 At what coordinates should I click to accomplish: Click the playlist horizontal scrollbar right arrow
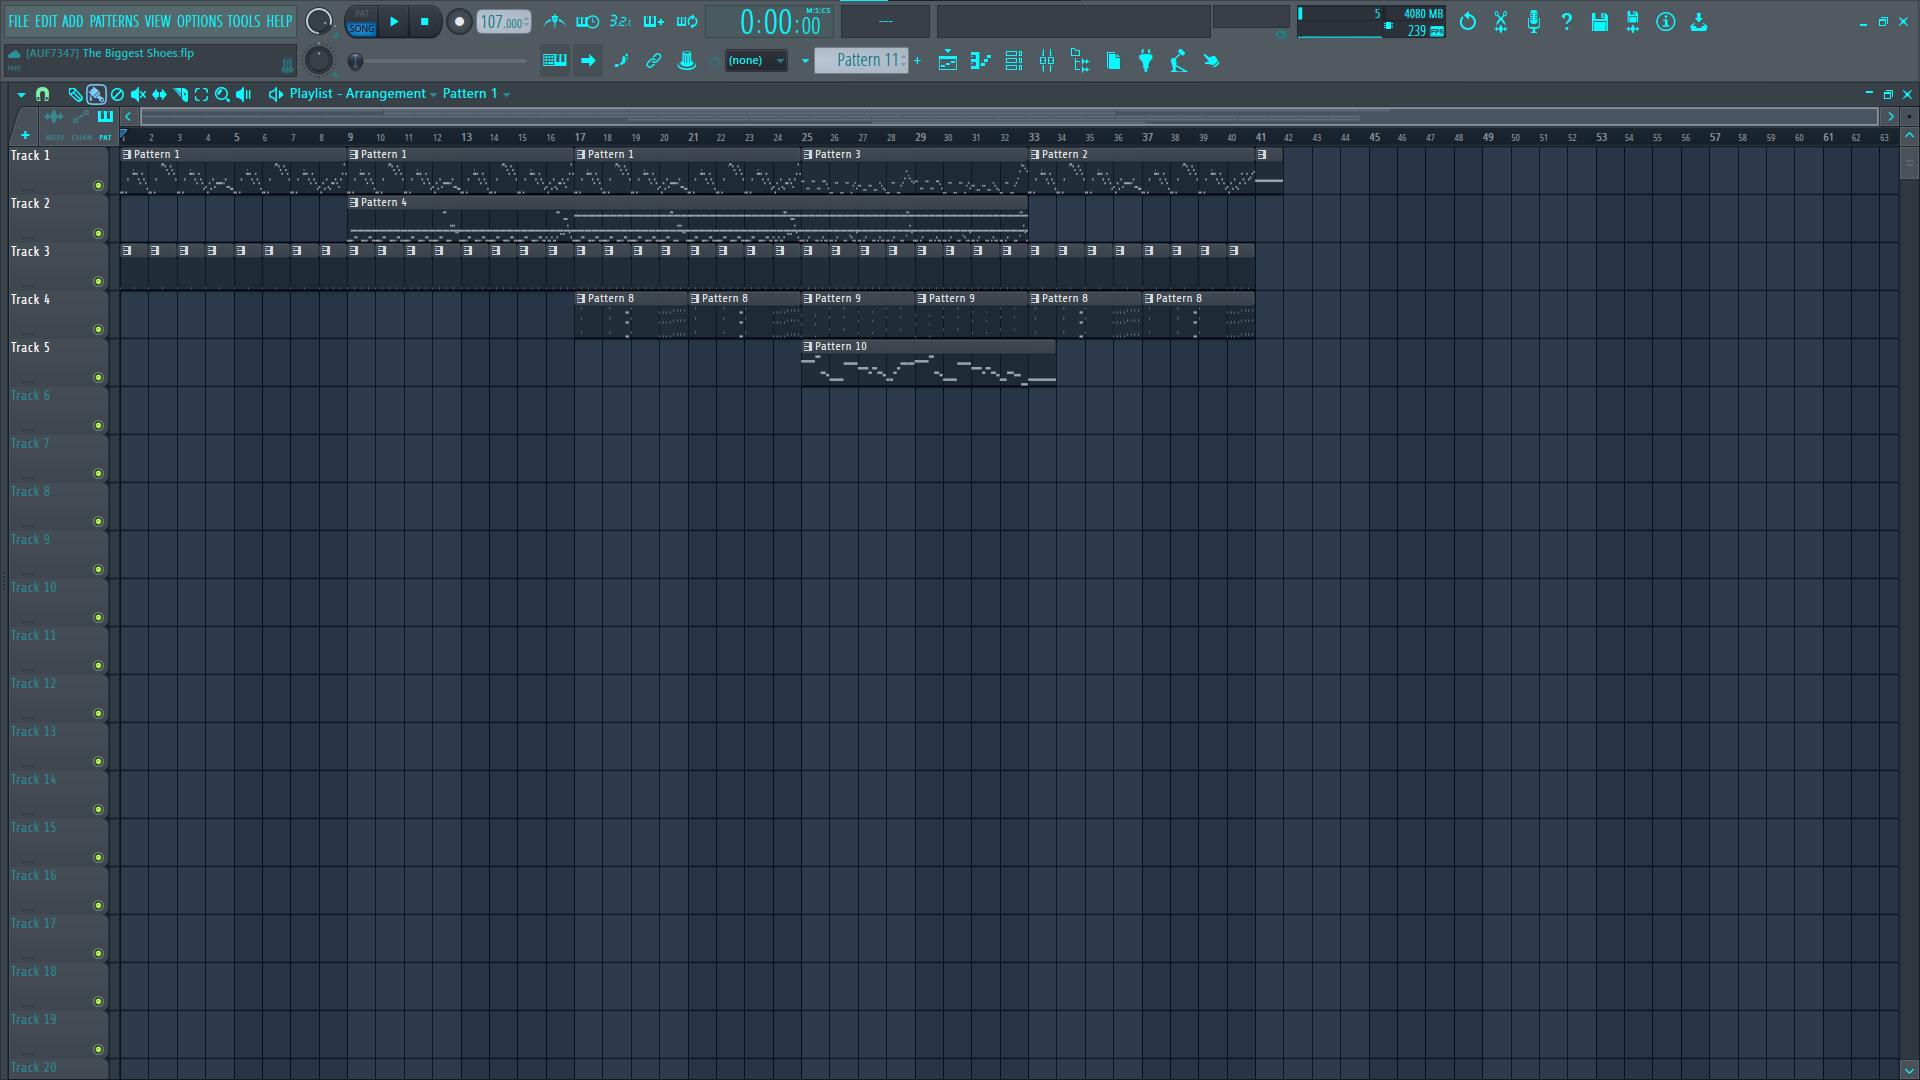(x=1890, y=117)
